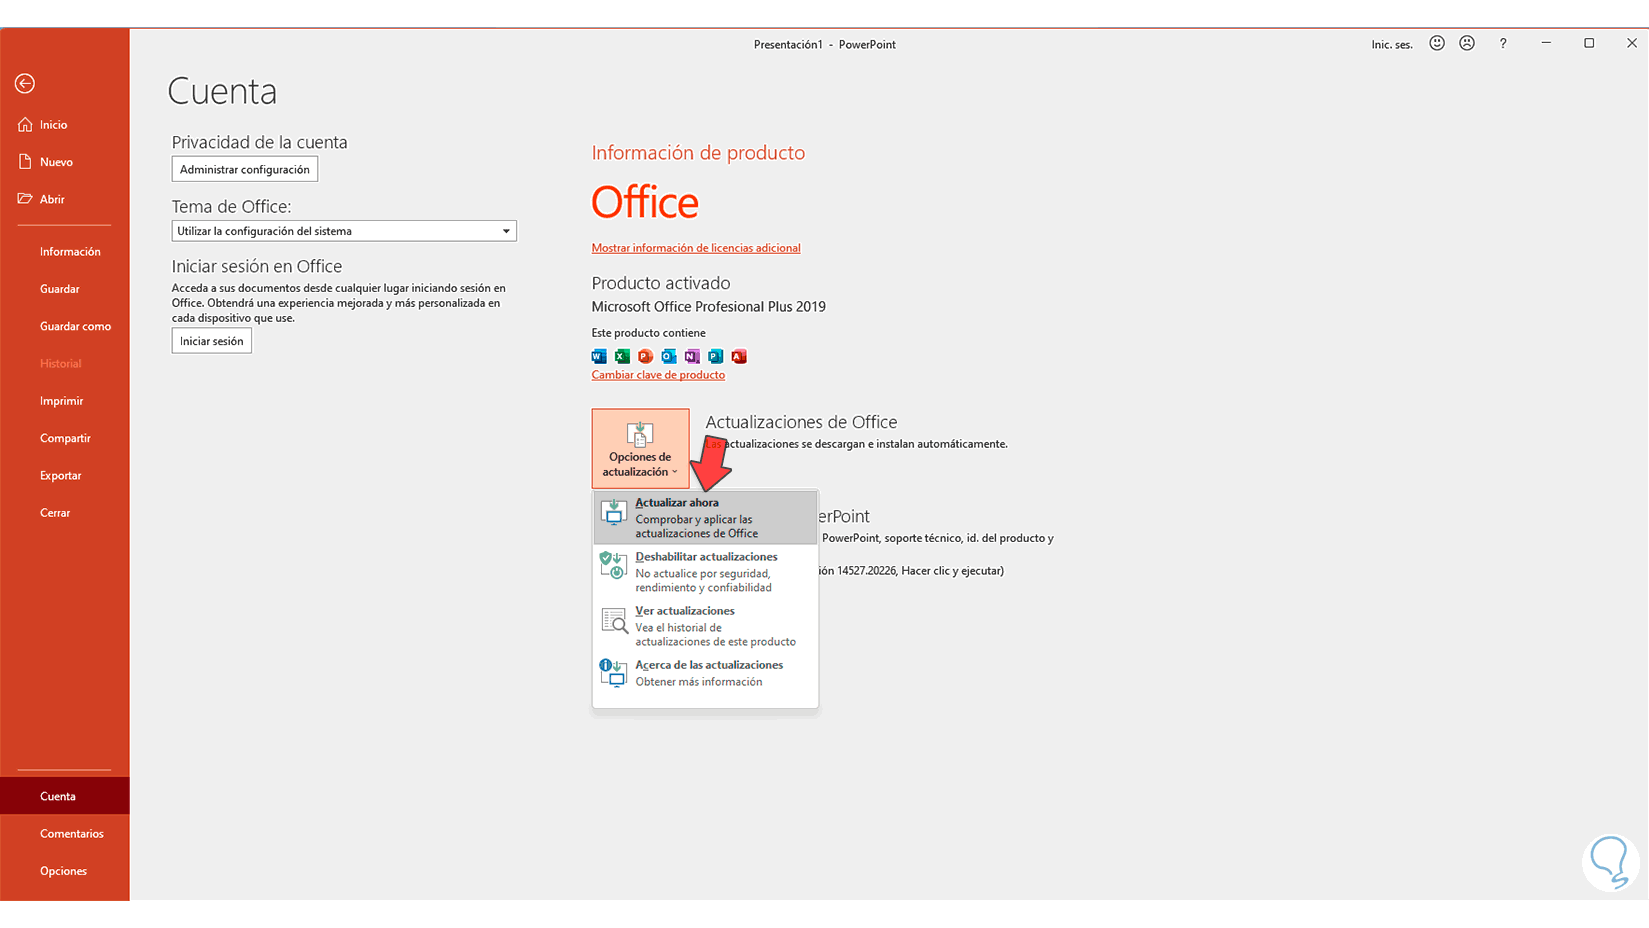Open the Tema de Office dropdown
This screenshot has height=928, width=1649.
[x=344, y=231]
